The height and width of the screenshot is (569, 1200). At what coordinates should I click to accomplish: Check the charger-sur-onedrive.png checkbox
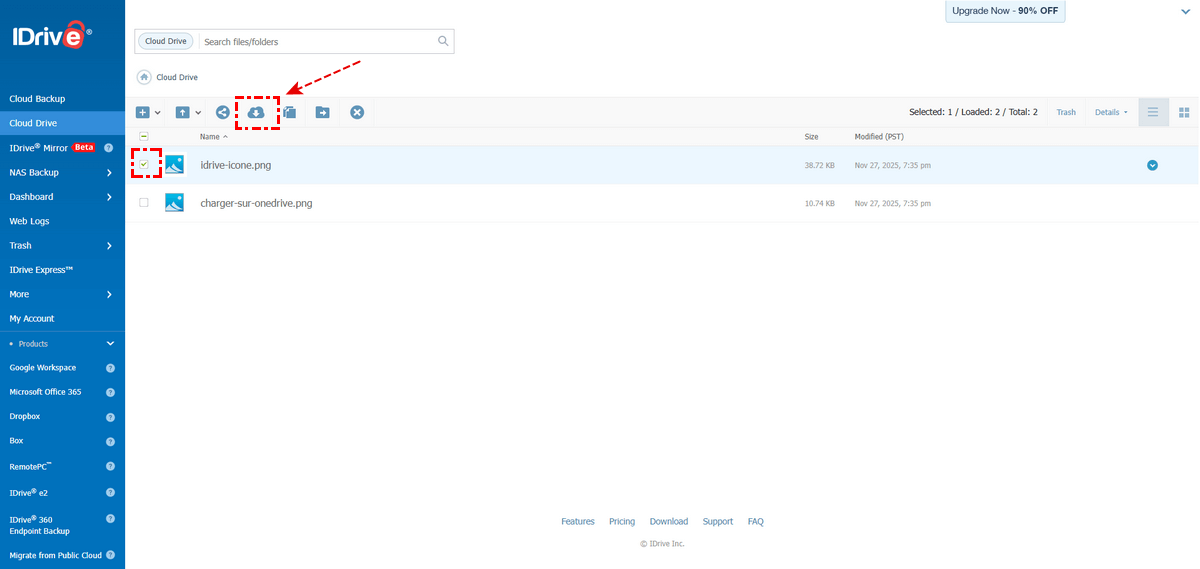coord(144,203)
